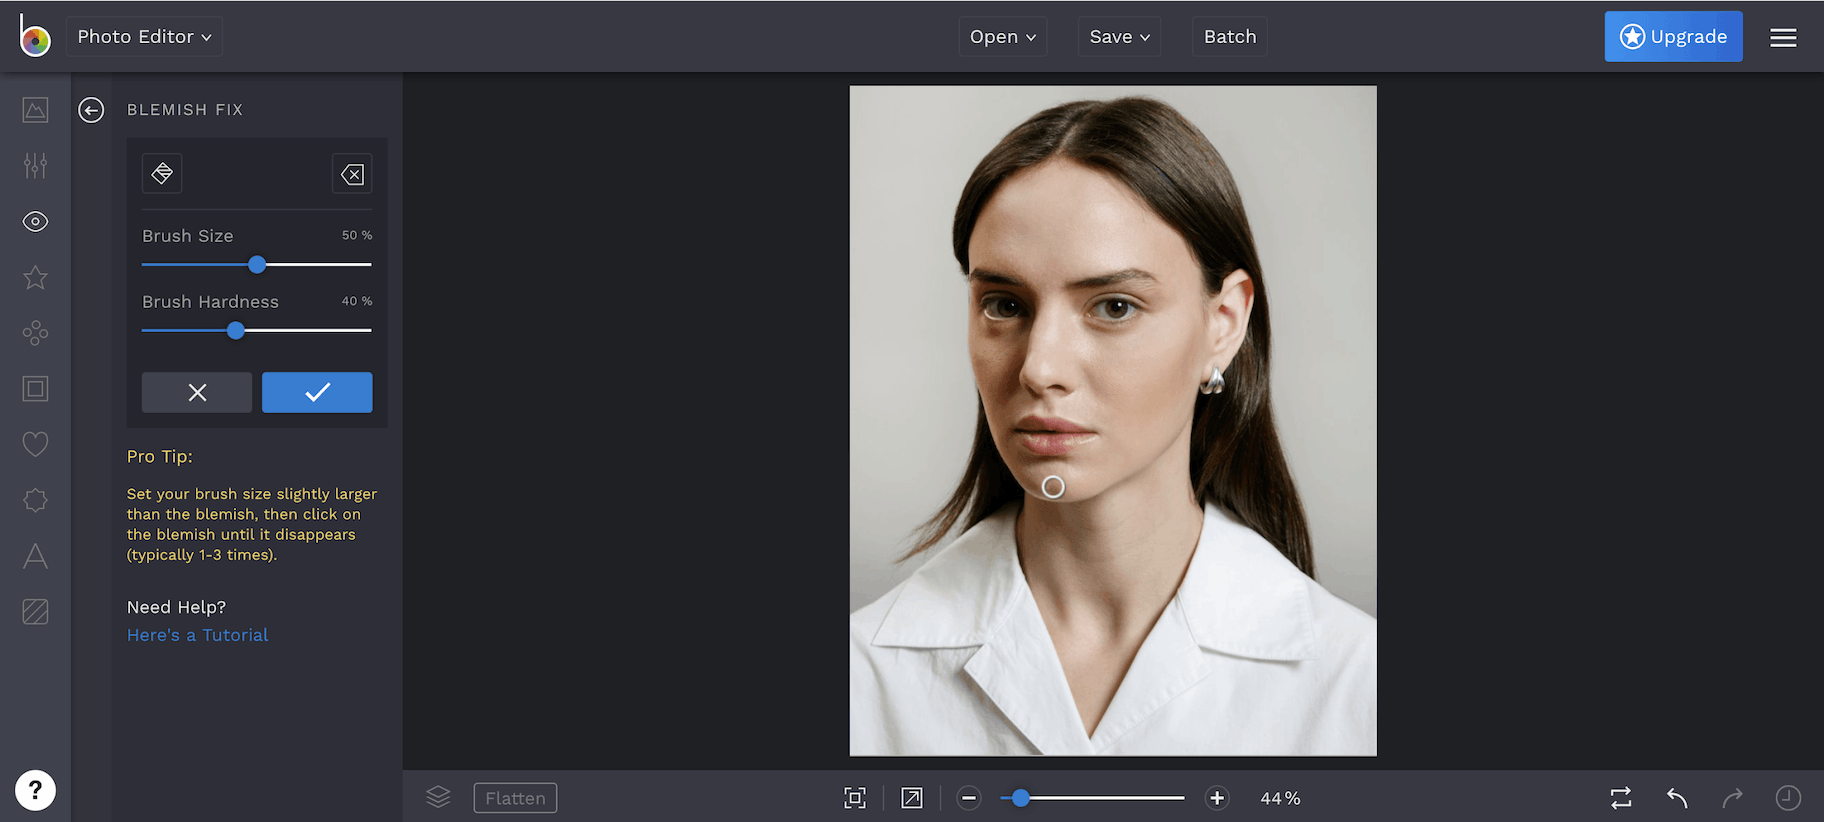
Task: Expand the Photo Editor dropdown
Action: [144, 37]
